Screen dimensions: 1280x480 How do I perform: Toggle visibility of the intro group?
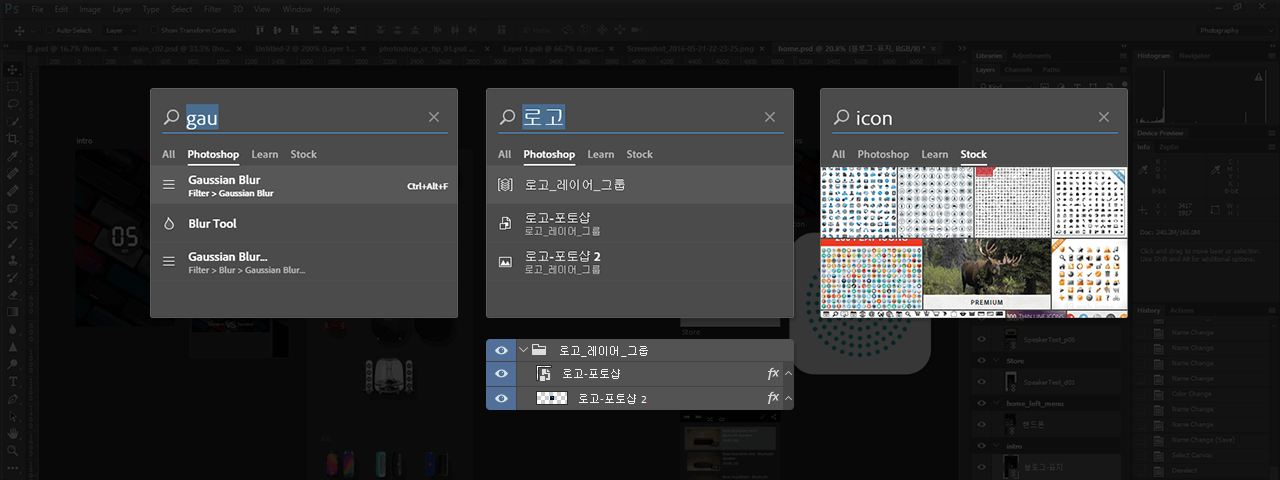[x=981, y=445]
